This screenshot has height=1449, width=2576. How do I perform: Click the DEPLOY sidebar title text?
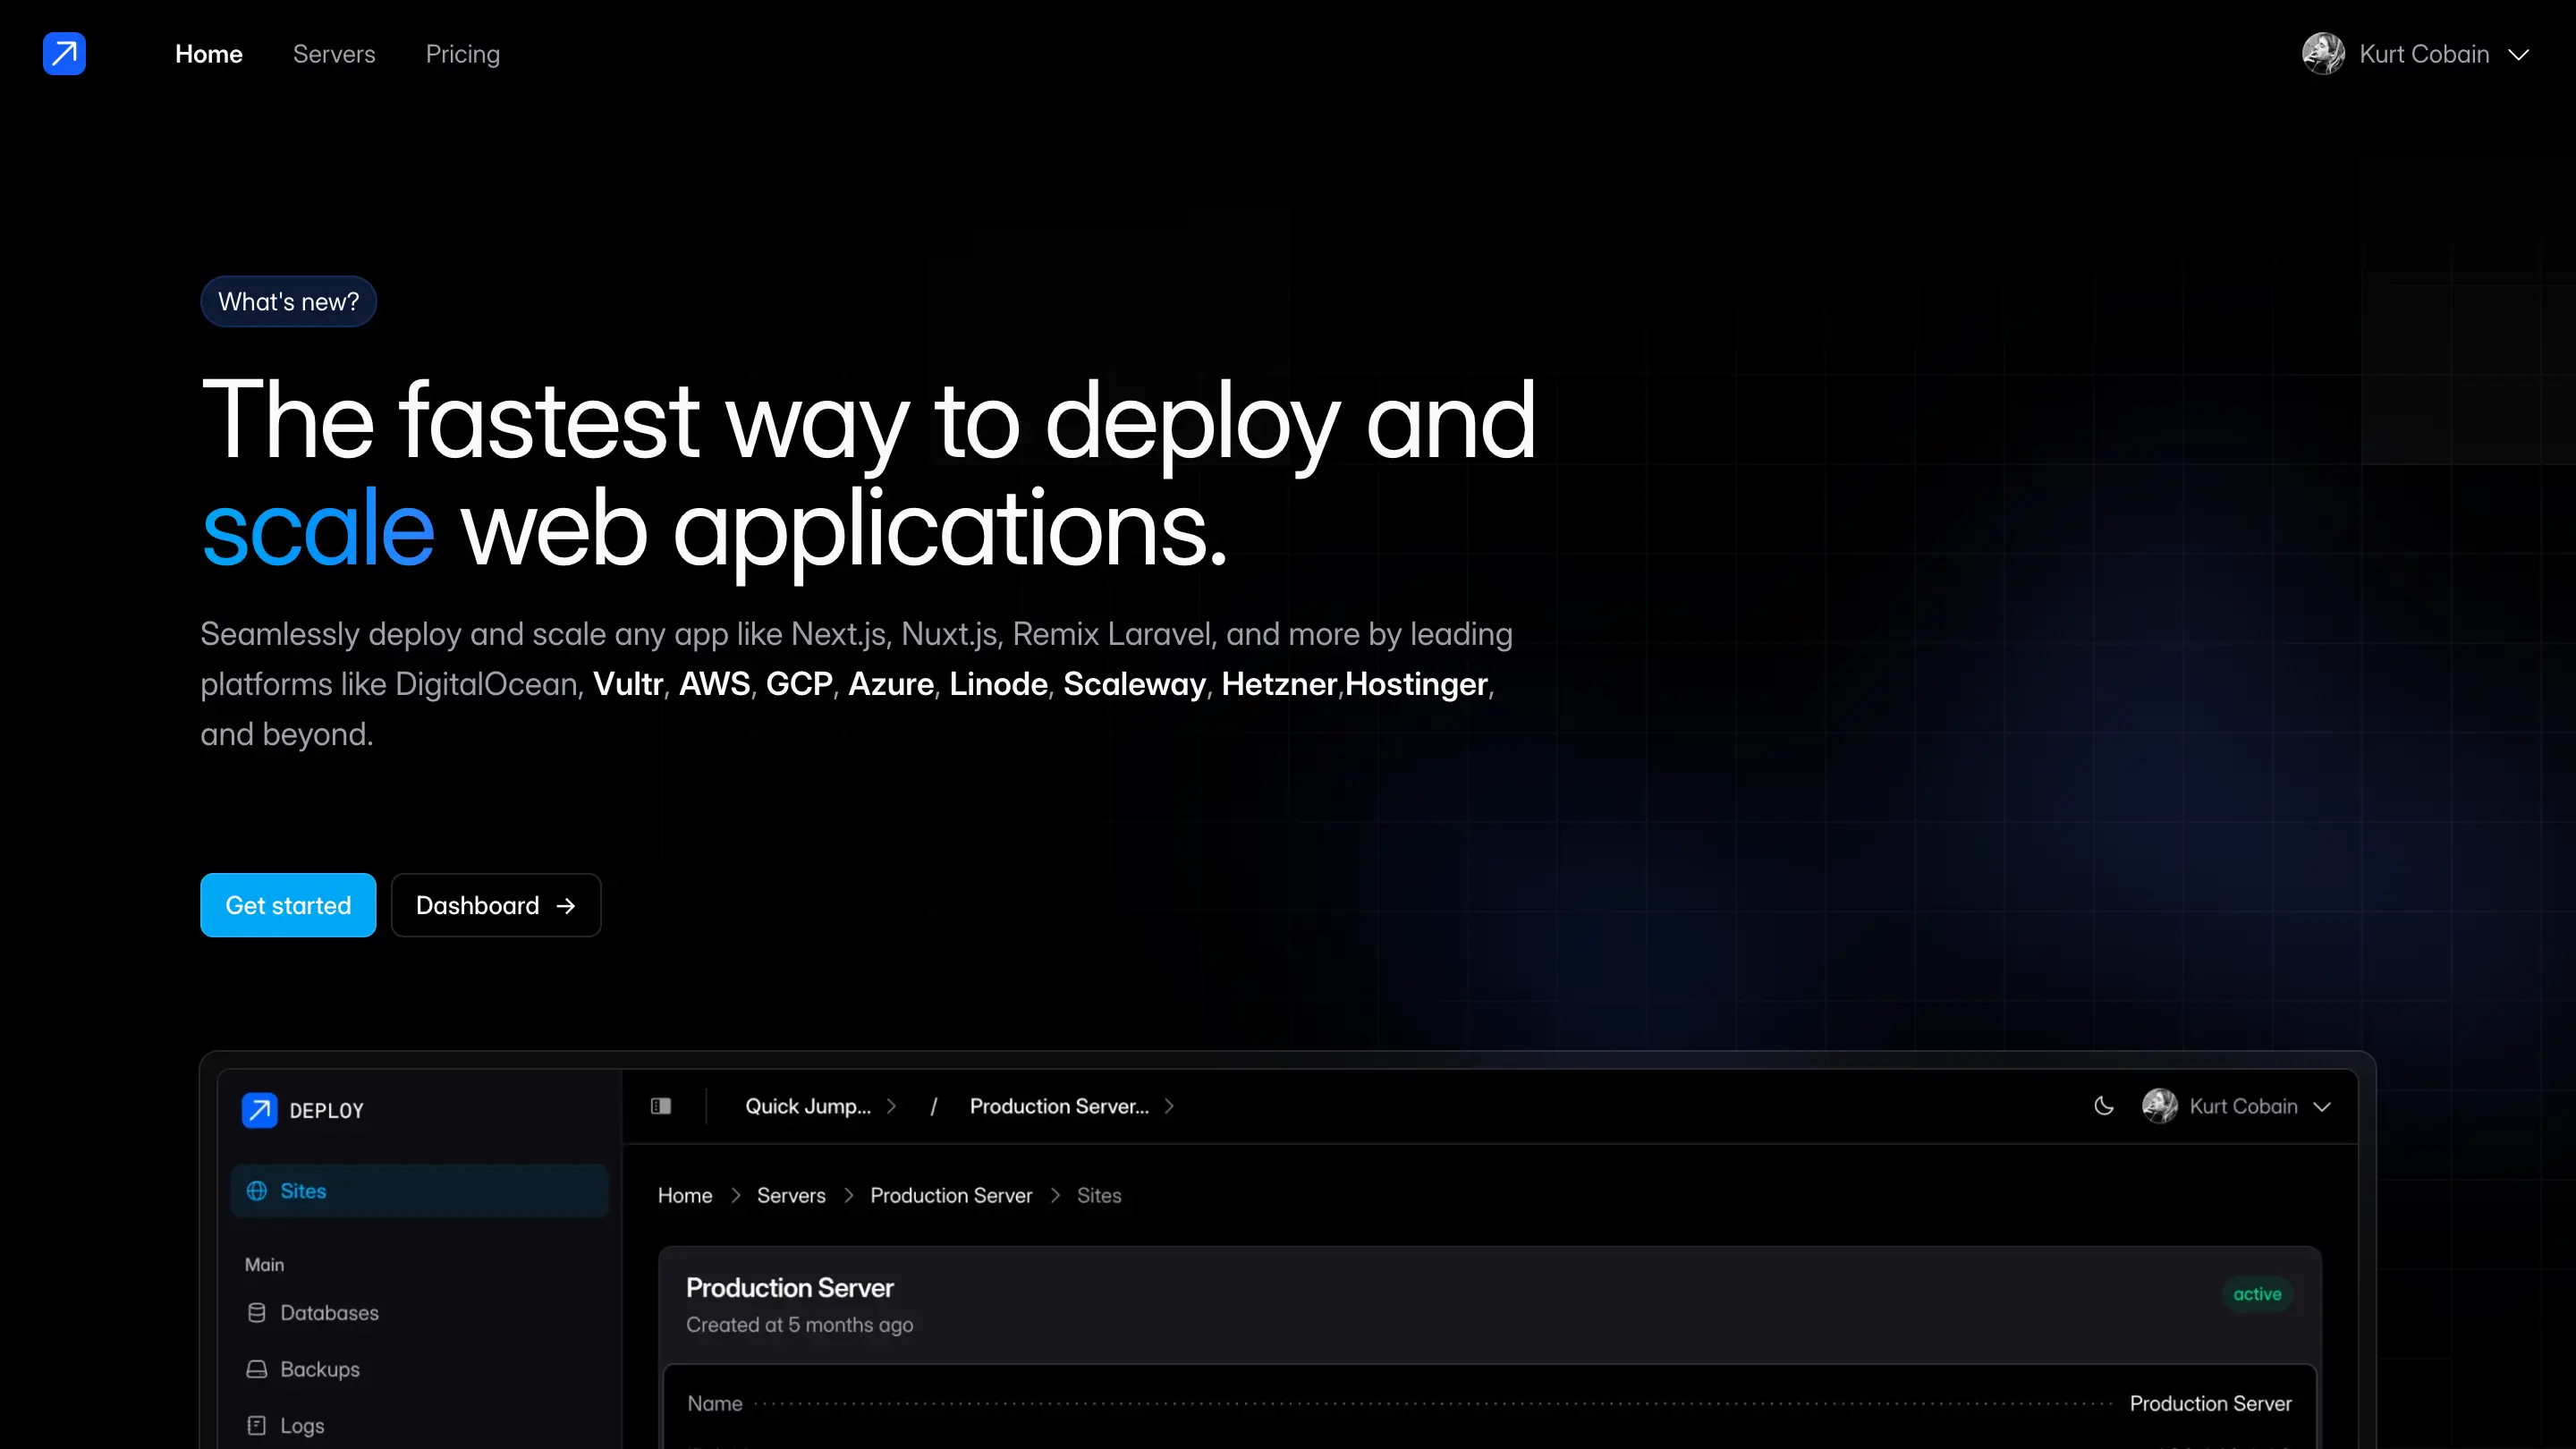[326, 1111]
